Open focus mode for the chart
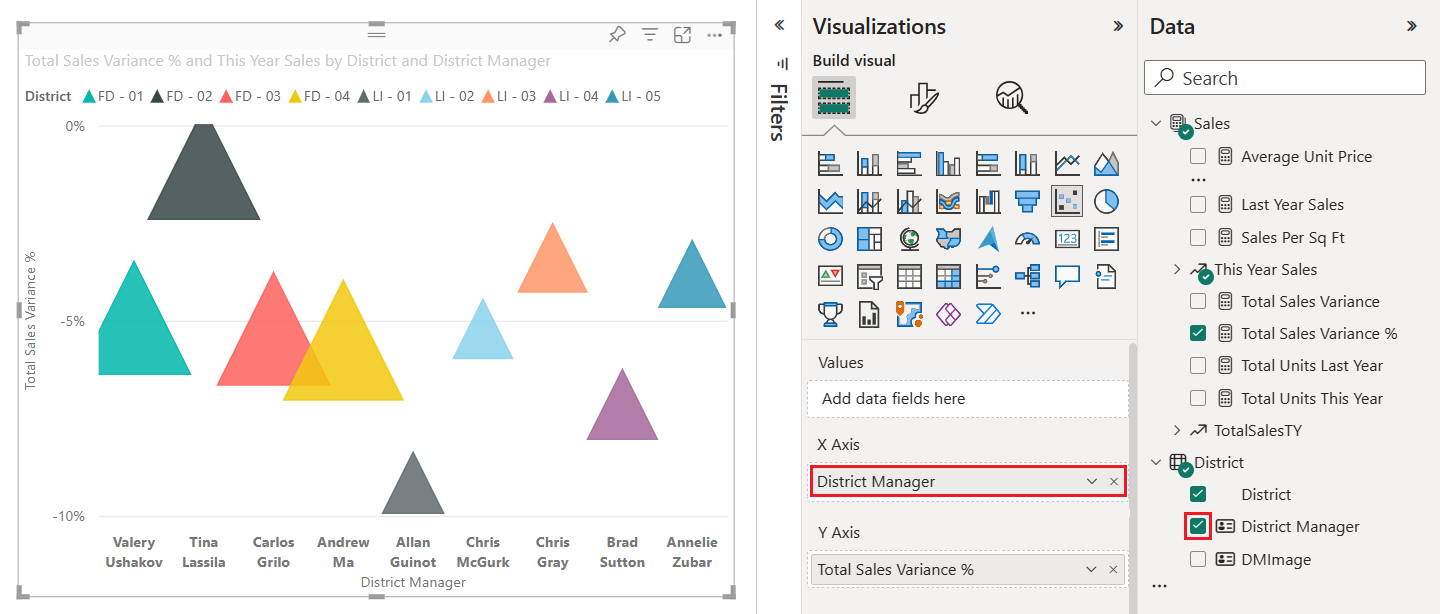The width and height of the screenshot is (1440, 614). [683, 34]
